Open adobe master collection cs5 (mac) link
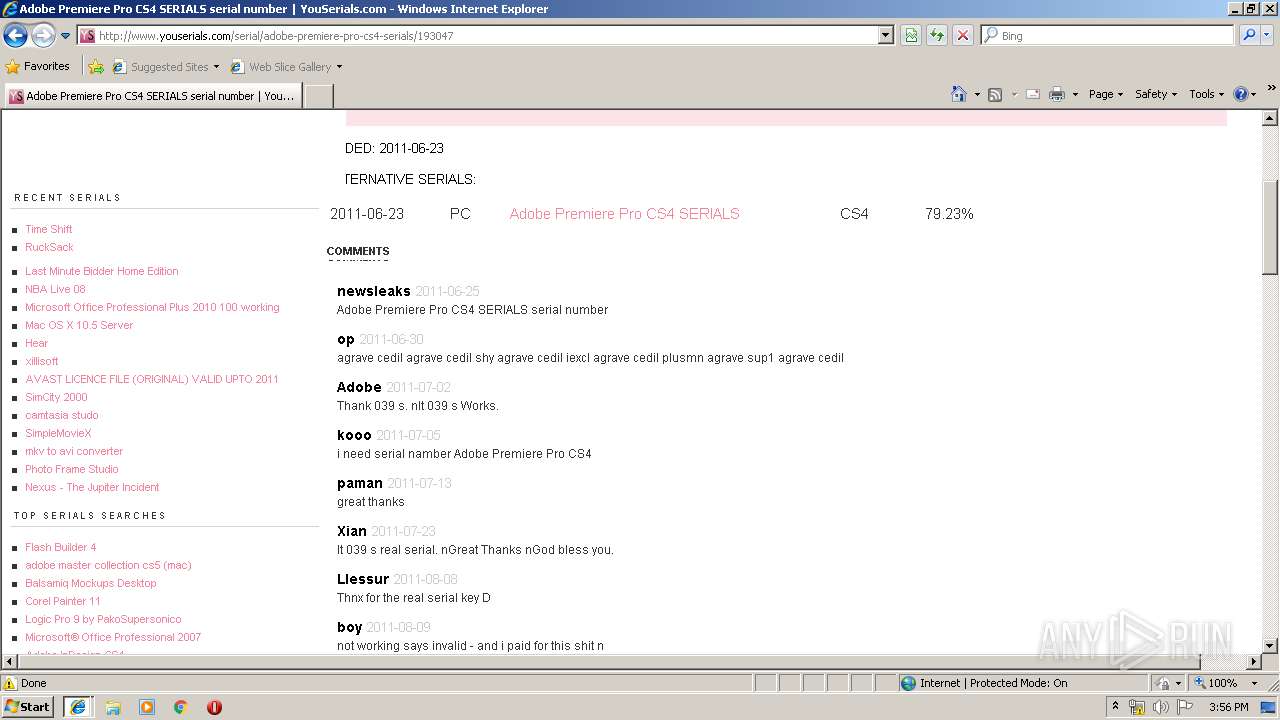1280x720 pixels. tap(108, 565)
